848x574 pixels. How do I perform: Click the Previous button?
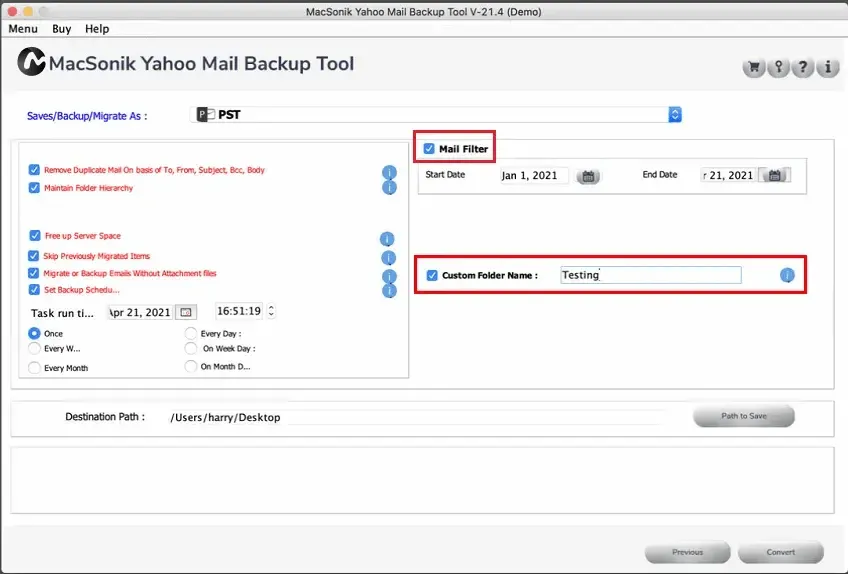[687, 552]
